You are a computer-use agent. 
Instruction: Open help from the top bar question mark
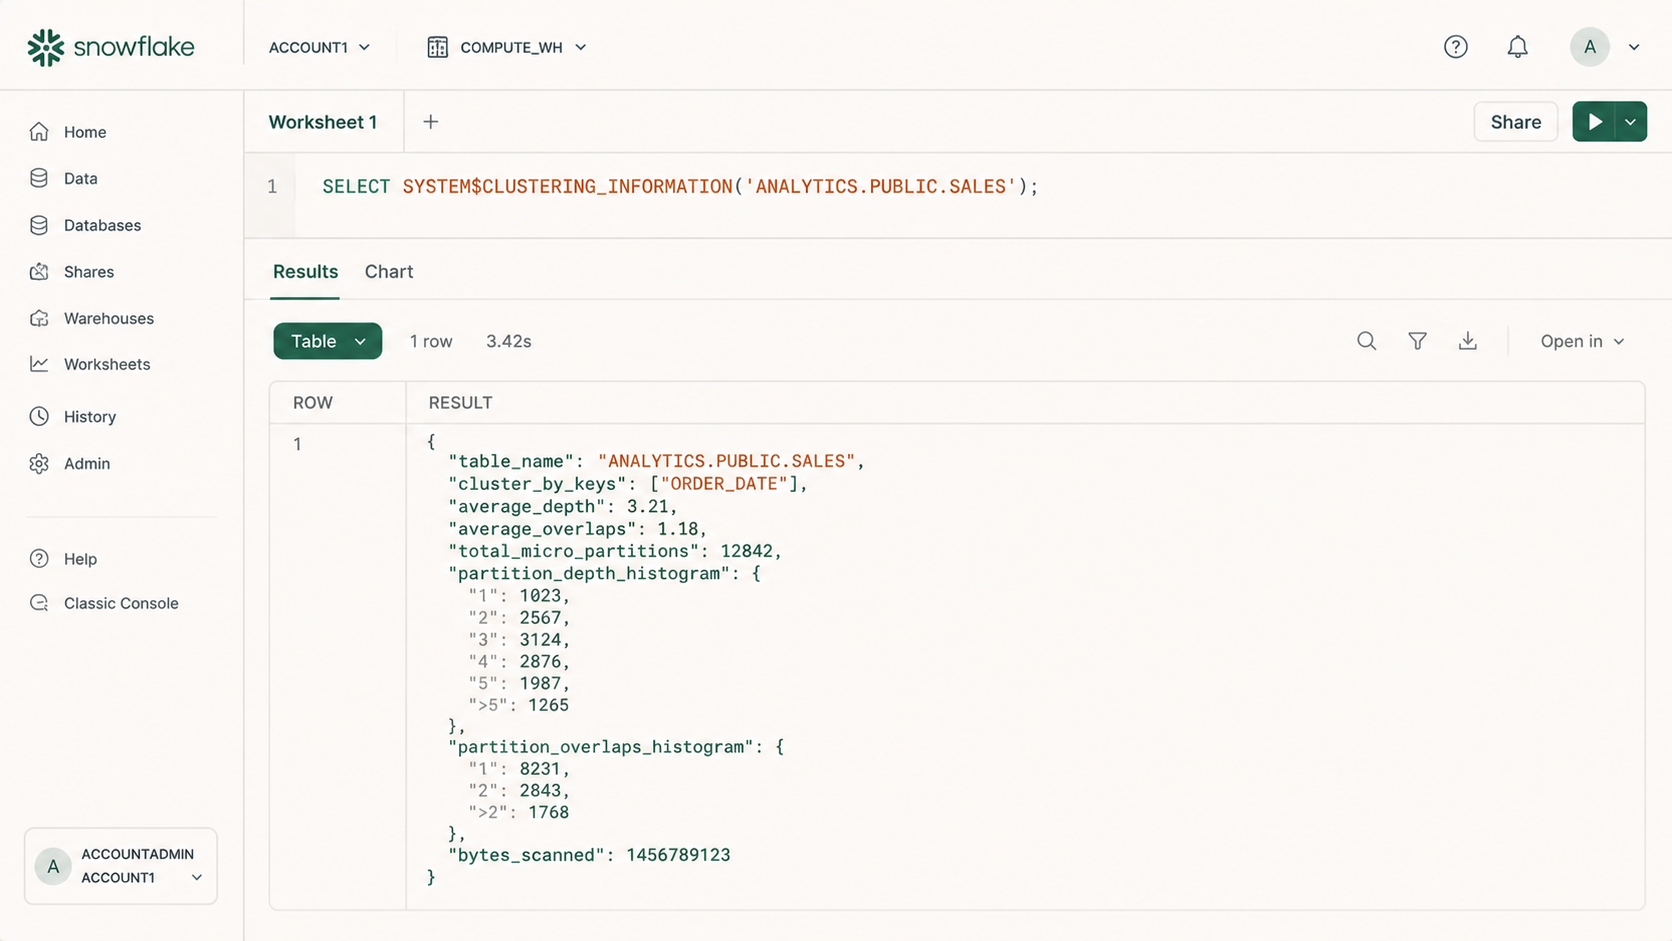1456,47
